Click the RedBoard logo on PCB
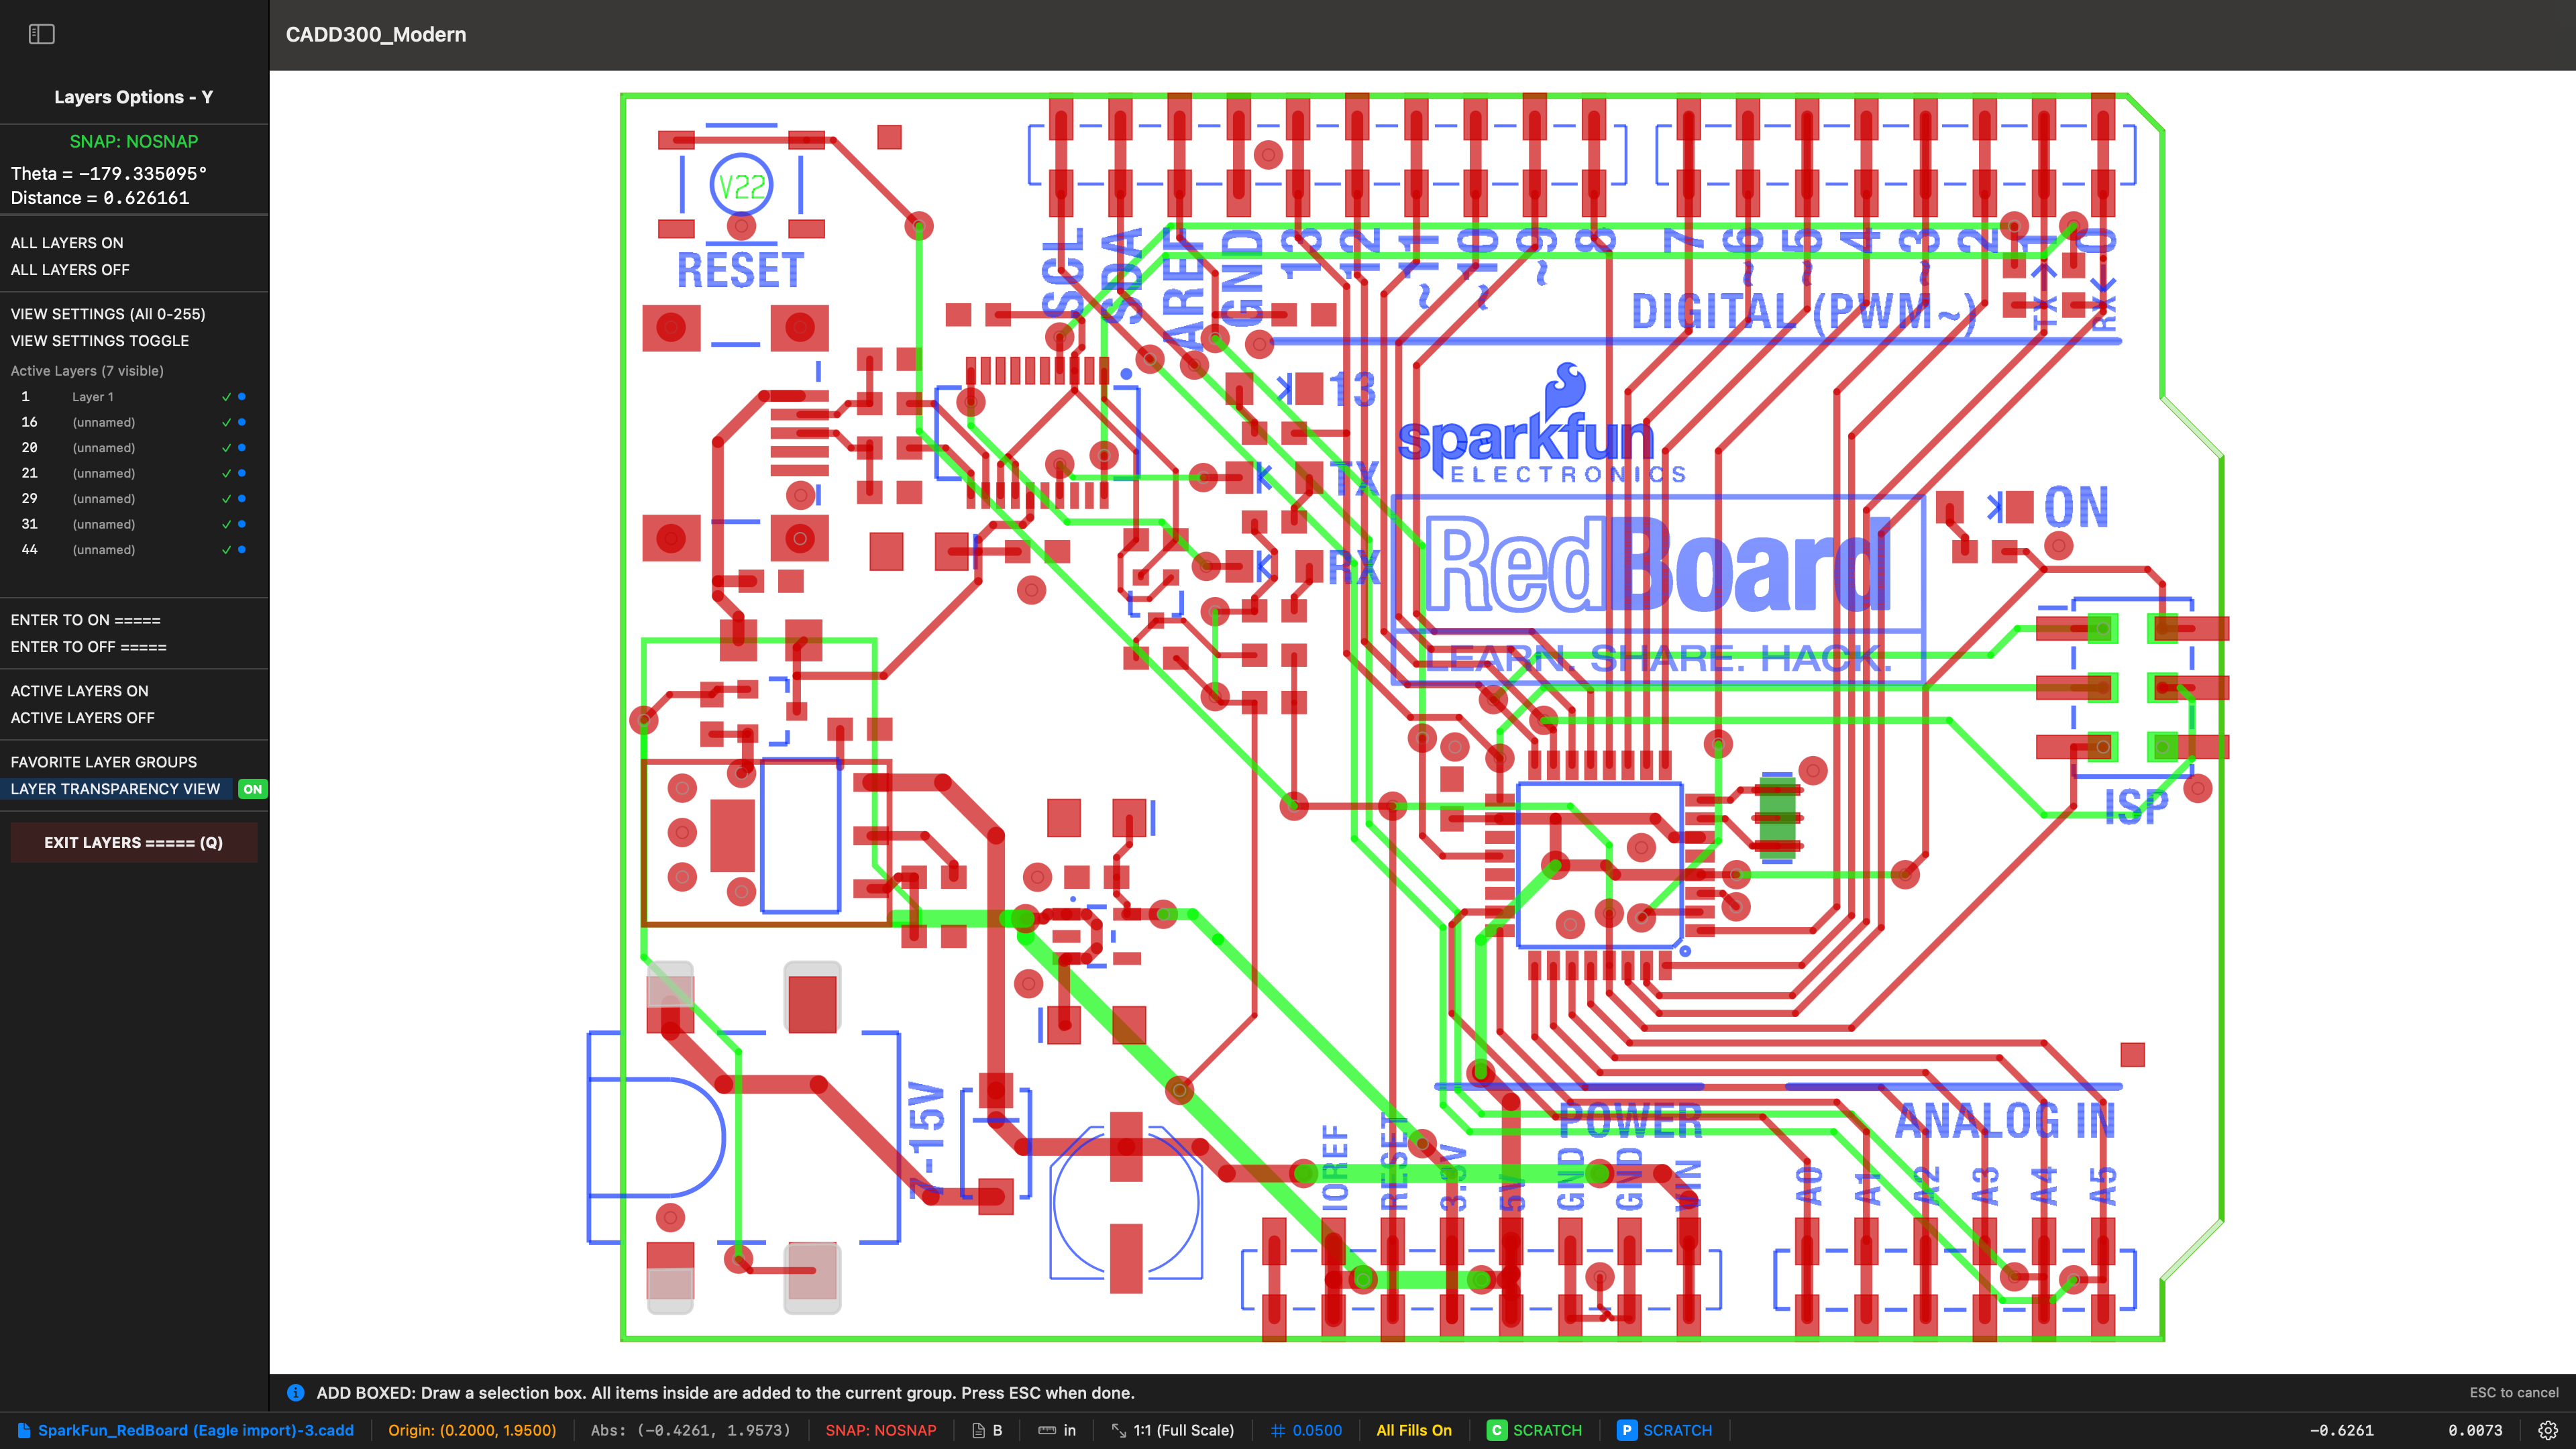Viewport: 2576px width, 1449px height. click(1658, 564)
